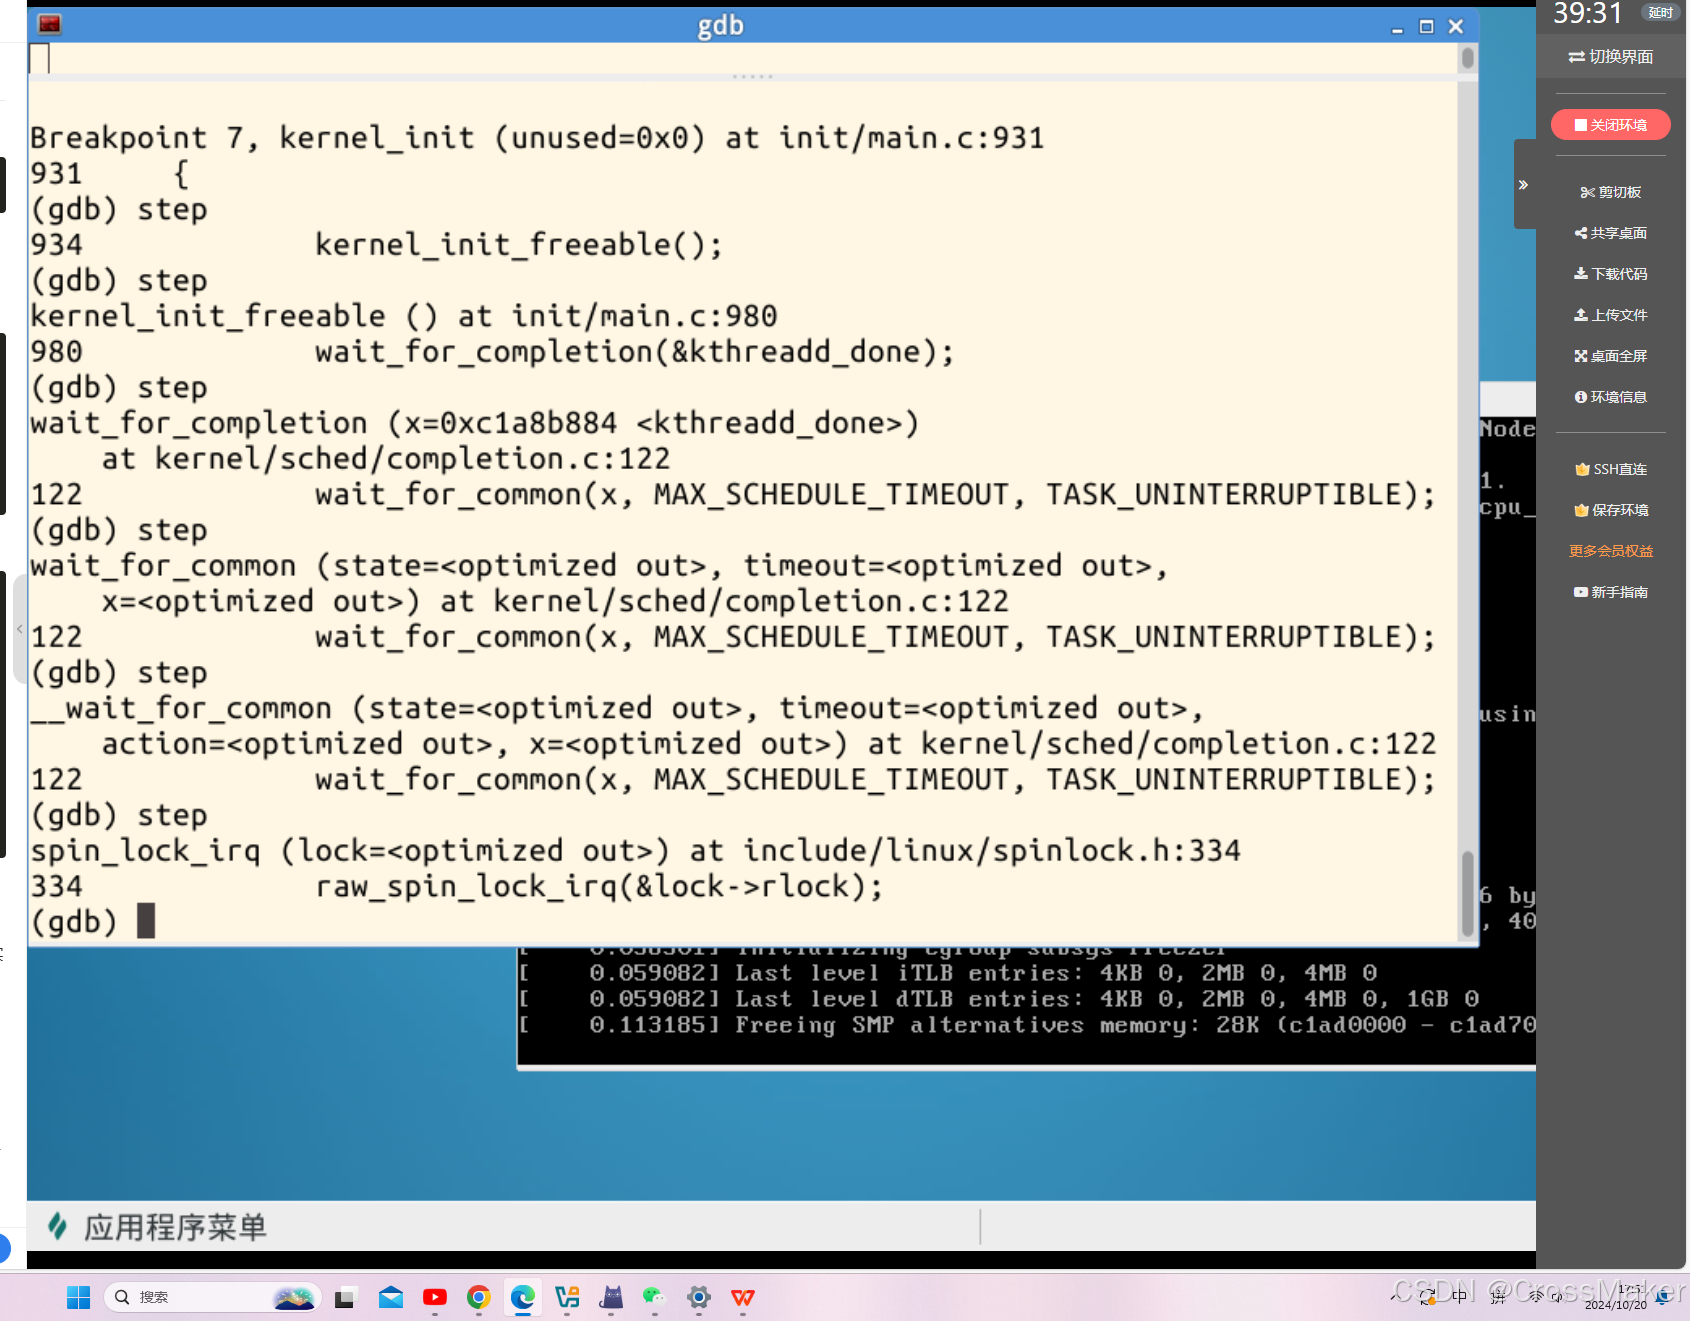Open WPS Office from taskbar
Screen dimensions: 1690x1321
pyautogui.click(x=743, y=1297)
